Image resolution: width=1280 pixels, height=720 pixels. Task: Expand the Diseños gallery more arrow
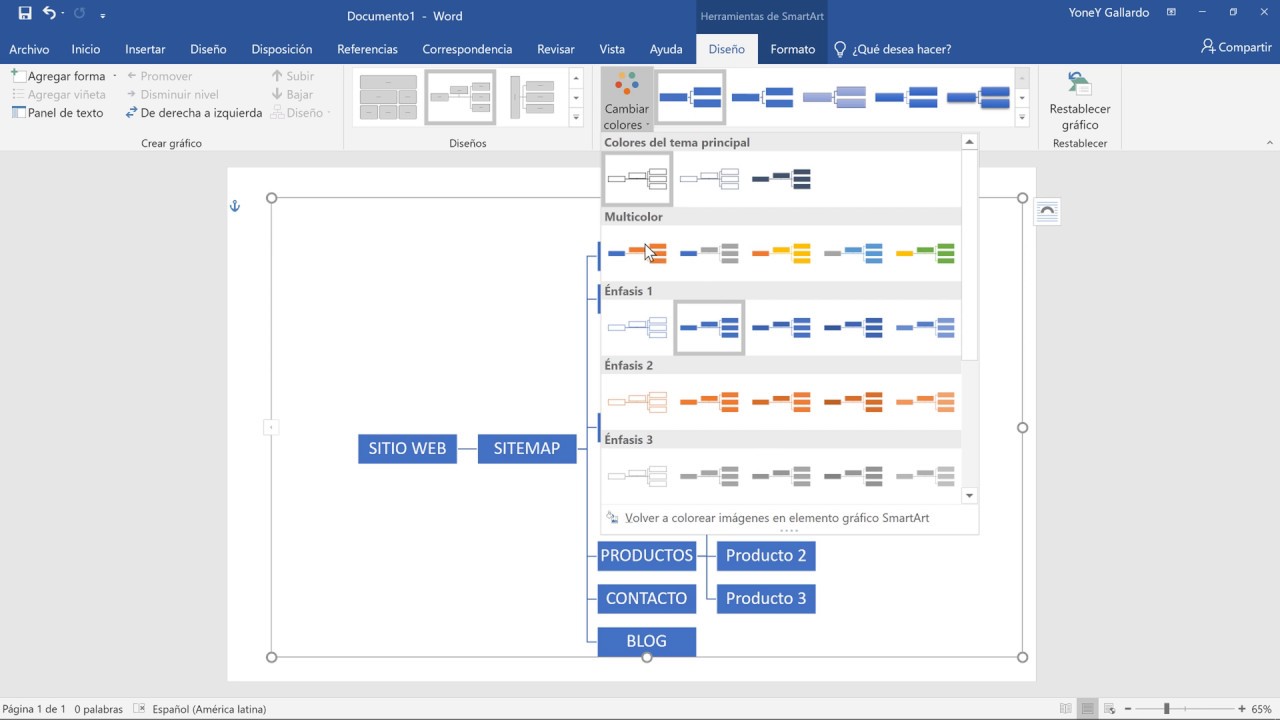(x=576, y=117)
